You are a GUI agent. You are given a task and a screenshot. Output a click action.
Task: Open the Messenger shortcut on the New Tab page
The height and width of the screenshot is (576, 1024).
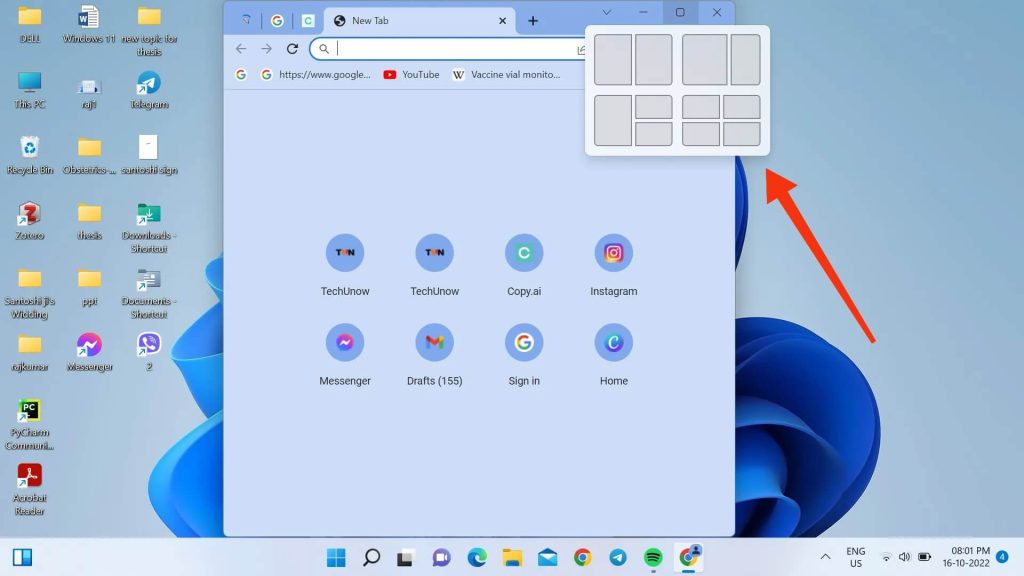pyautogui.click(x=345, y=355)
